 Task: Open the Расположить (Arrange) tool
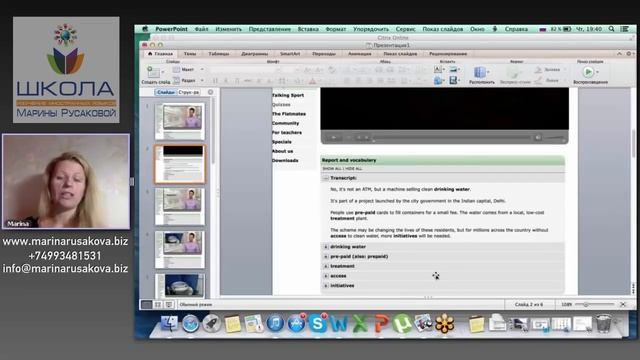click(480, 72)
